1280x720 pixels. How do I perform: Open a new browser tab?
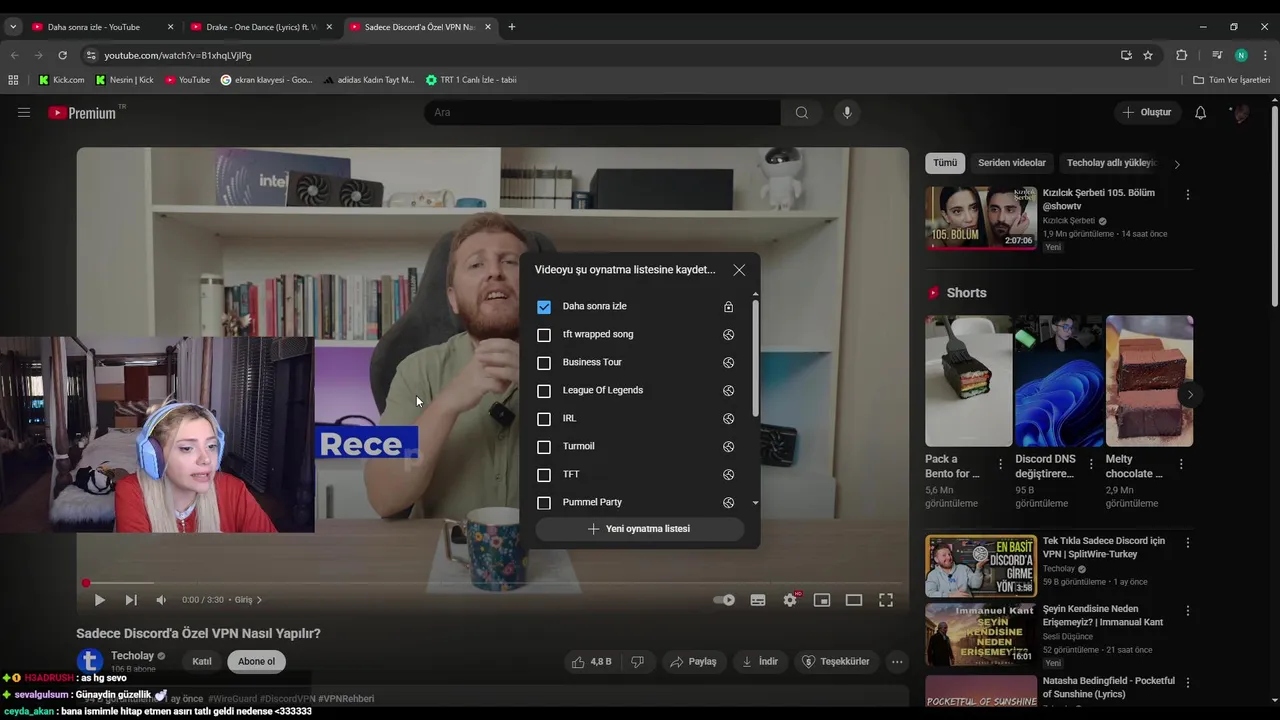tap(511, 27)
